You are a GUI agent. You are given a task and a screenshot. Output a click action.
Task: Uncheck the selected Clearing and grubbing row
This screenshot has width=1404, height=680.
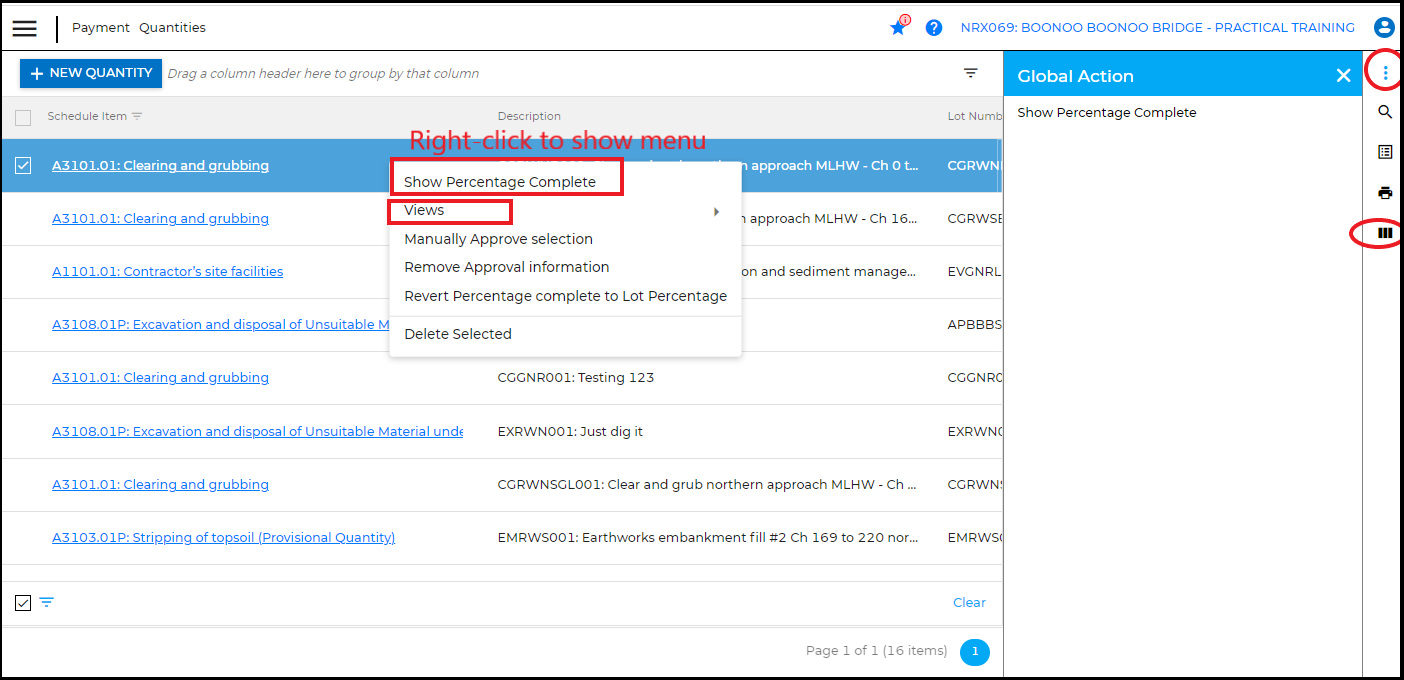[23, 165]
